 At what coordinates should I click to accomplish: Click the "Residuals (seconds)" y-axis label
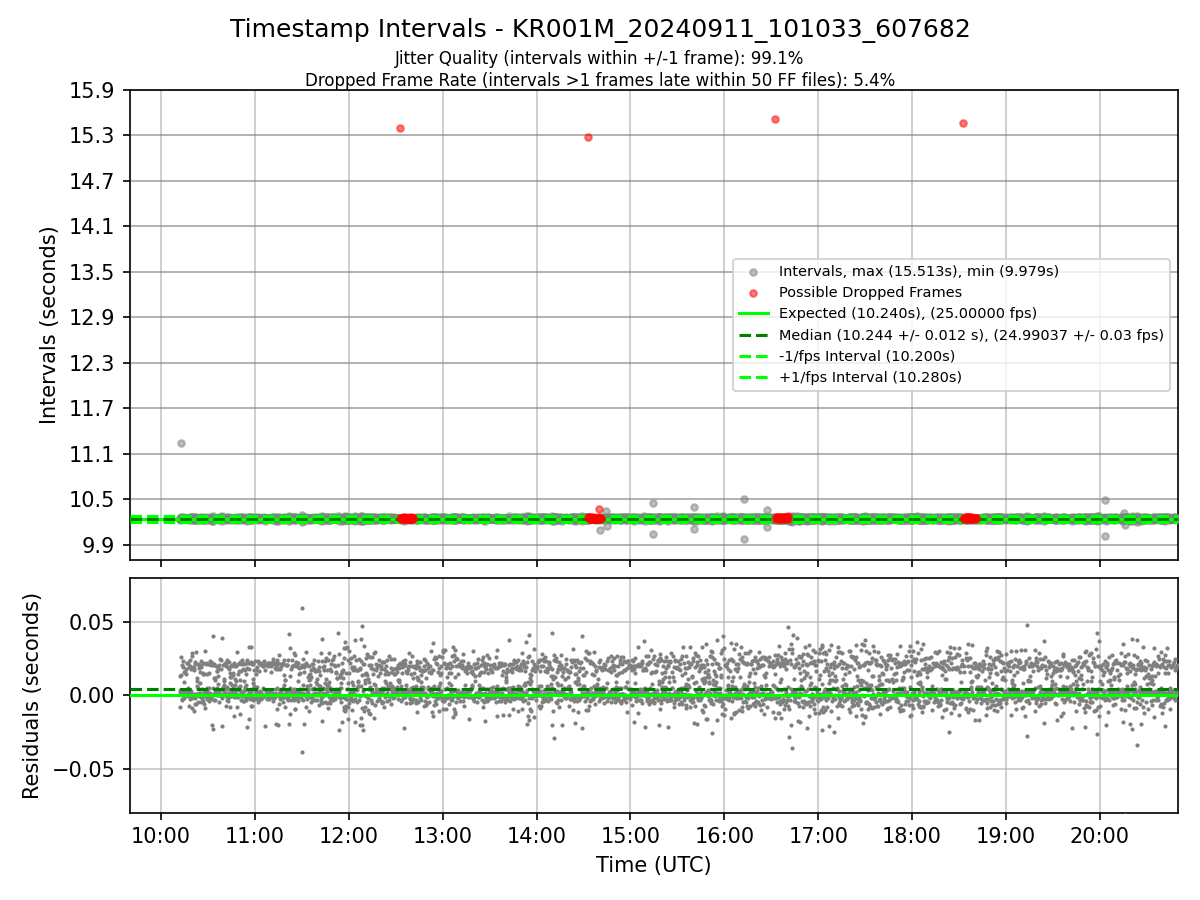[x=32, y=696]
